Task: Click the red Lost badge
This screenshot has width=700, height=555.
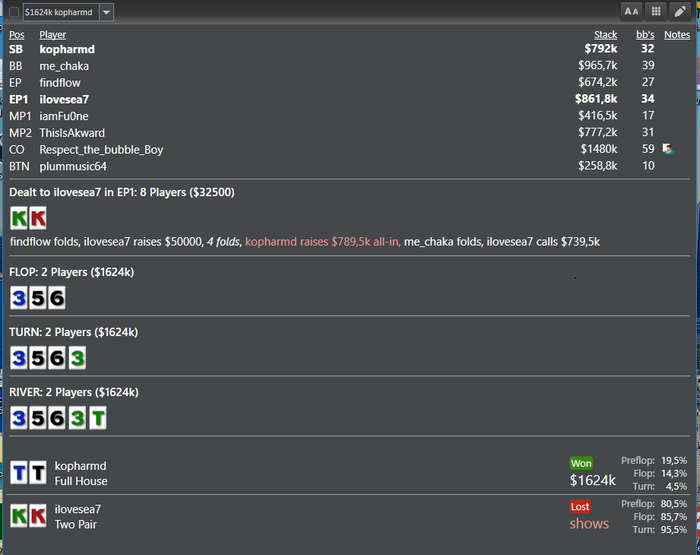Action: pos(580,507)
